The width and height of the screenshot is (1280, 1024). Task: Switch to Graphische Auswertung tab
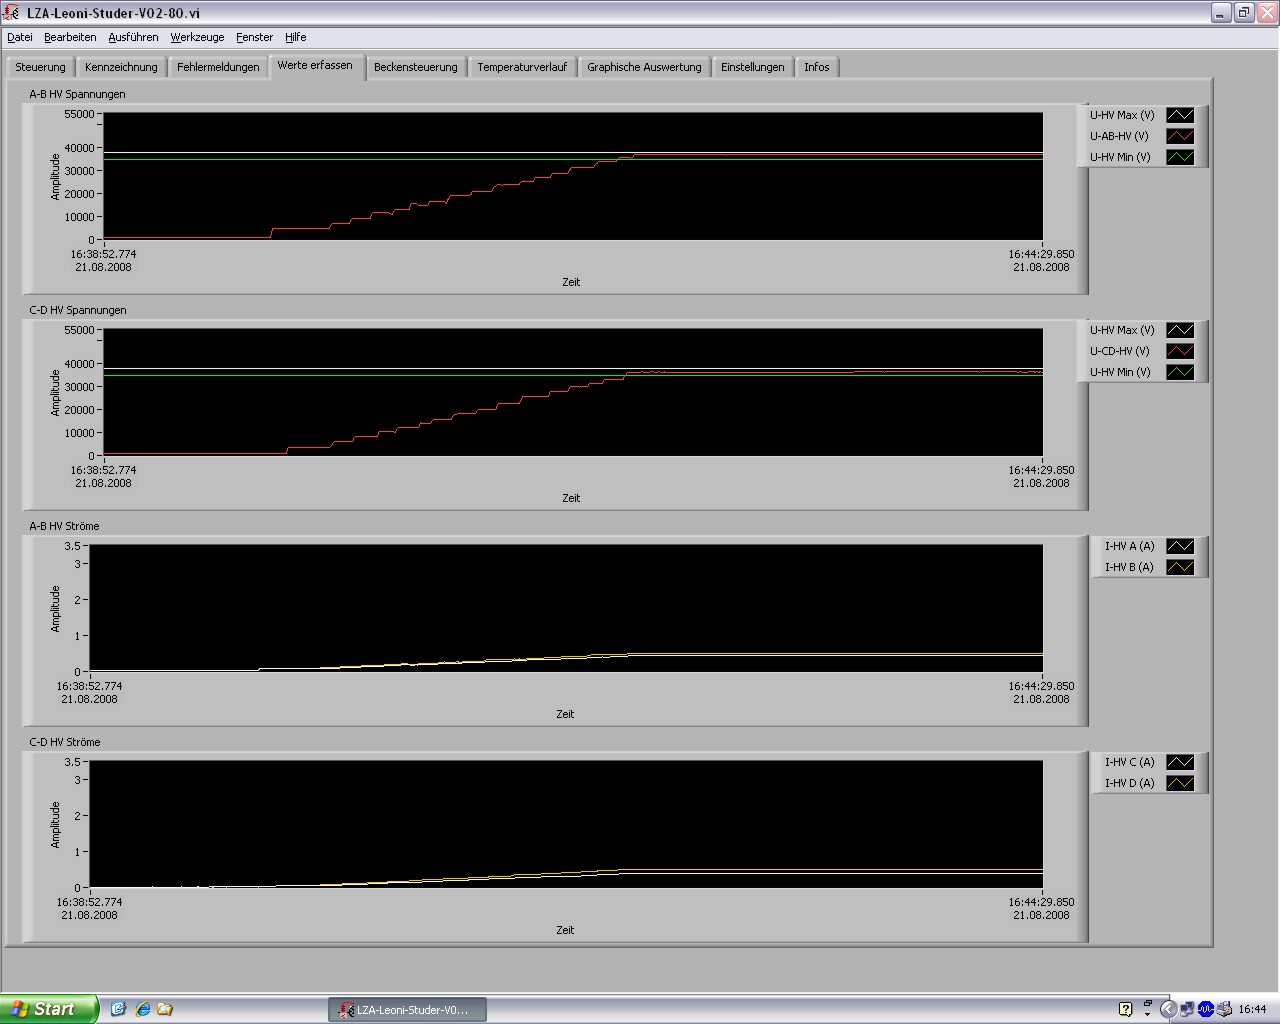[x=644, y=67]
